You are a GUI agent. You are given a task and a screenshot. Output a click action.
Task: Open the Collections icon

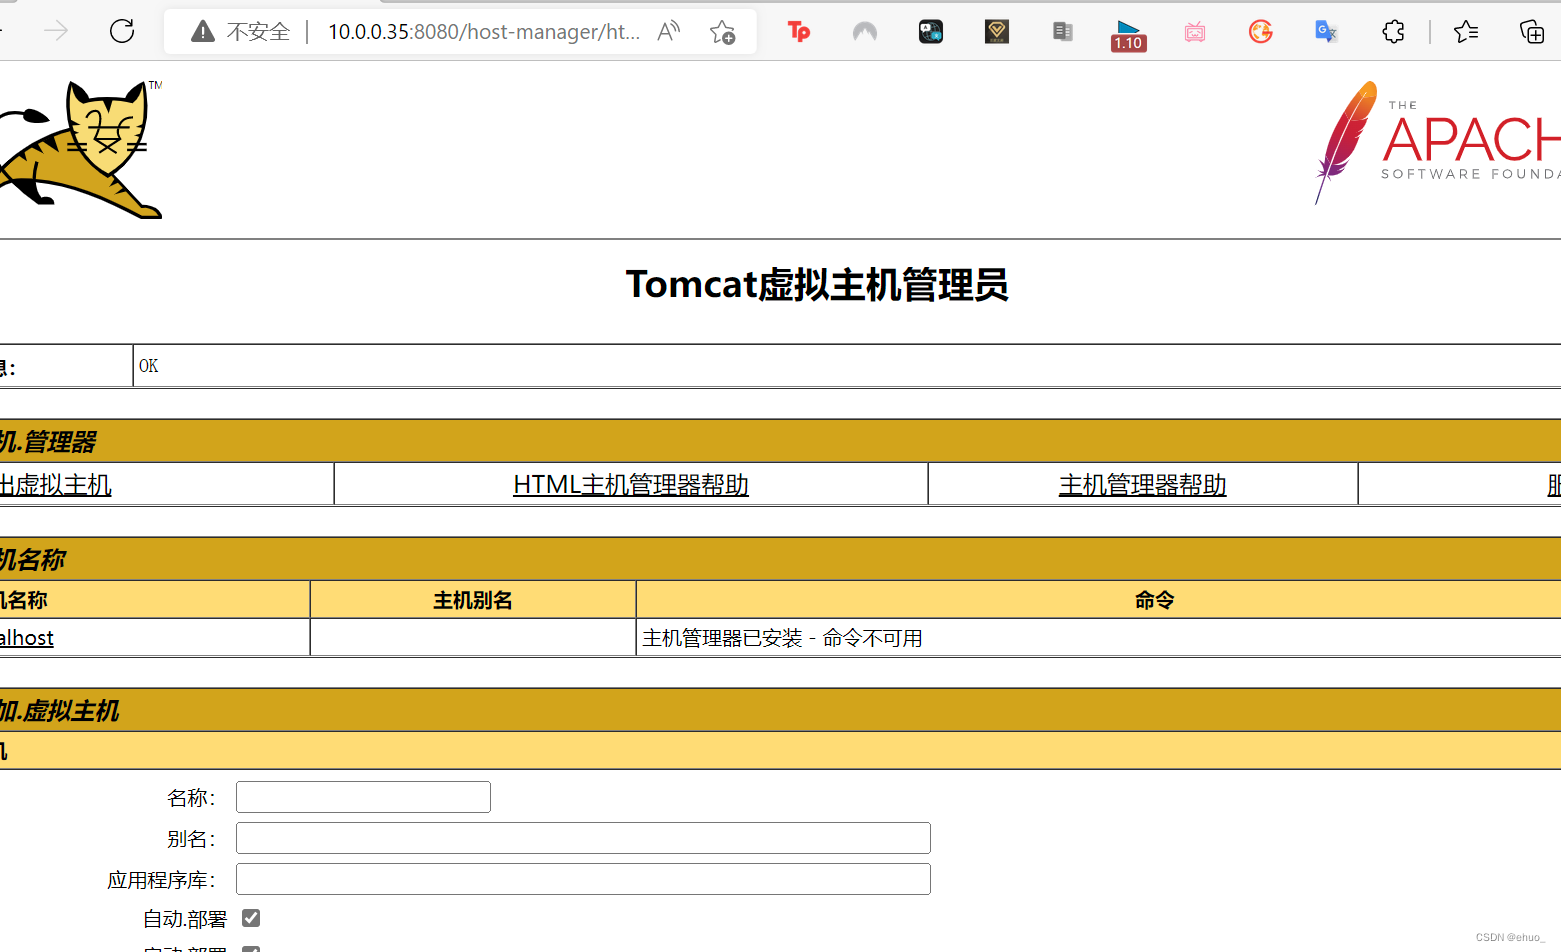pyautogui.click(x=1532, y=32)
